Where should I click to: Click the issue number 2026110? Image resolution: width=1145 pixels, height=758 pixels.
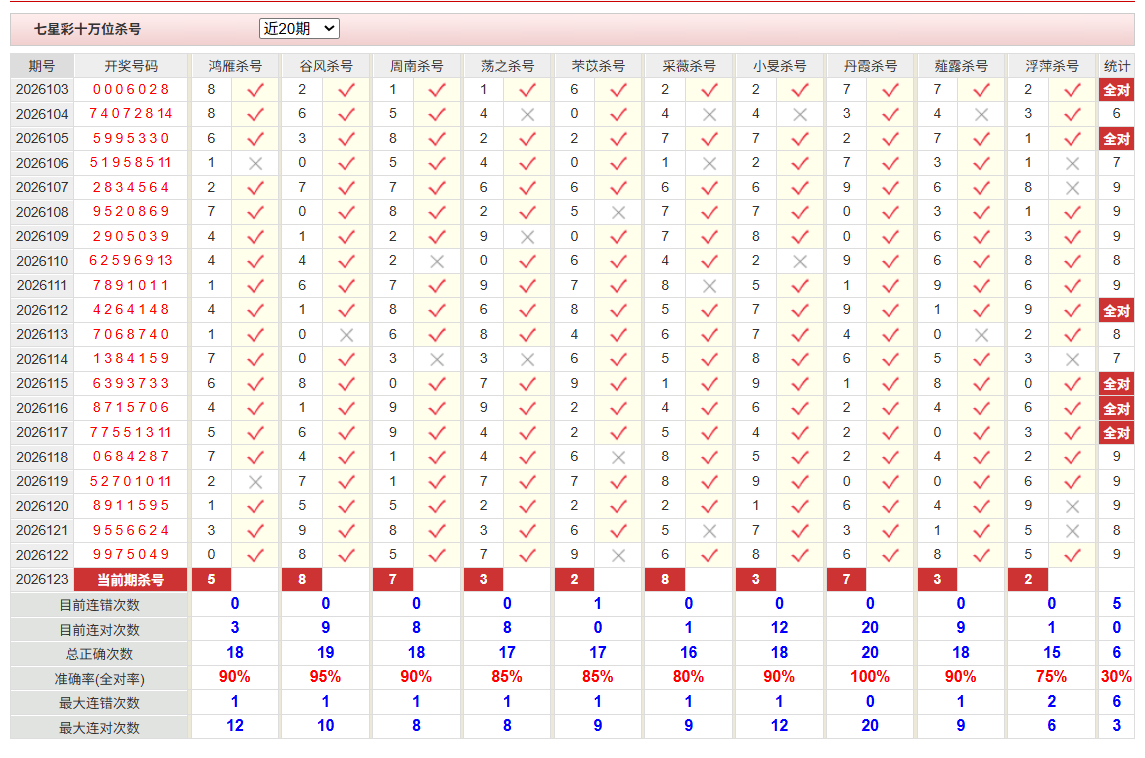pos(42,261)
